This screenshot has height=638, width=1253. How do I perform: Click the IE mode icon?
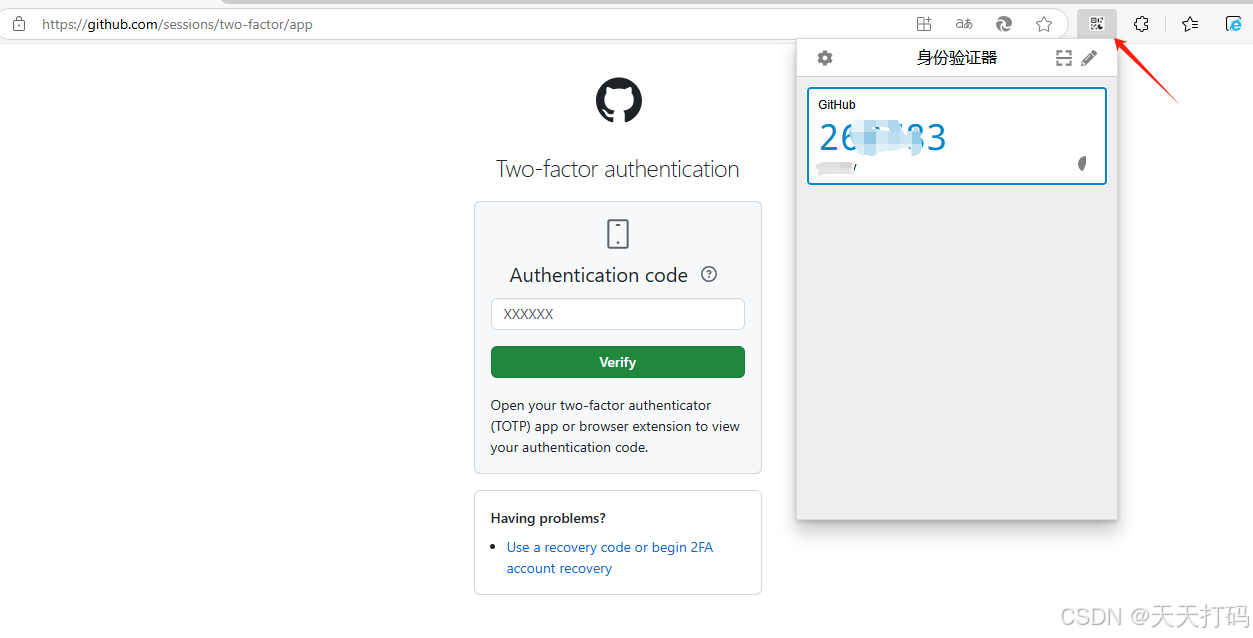(1233, 23)
